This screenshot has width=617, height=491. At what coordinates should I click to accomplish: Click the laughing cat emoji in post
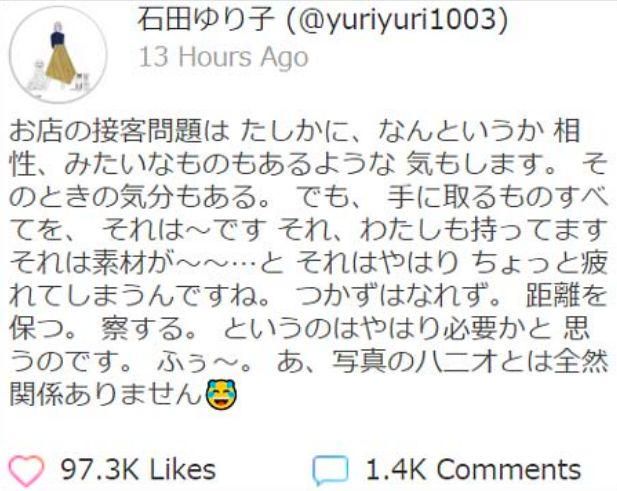[x=222, y=394]
